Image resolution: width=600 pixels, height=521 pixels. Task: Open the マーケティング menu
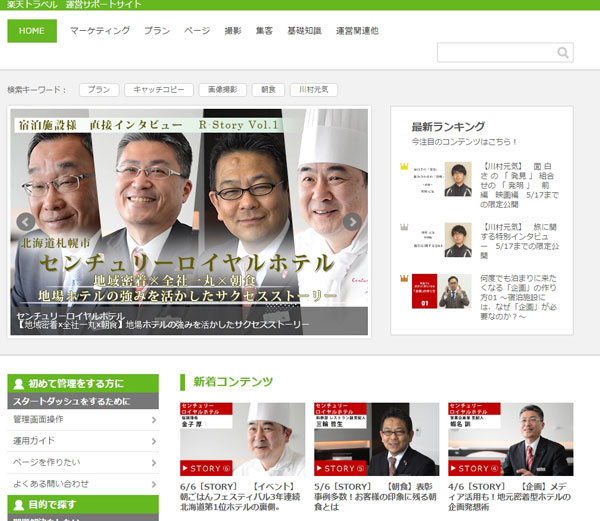tap(100, 31)
